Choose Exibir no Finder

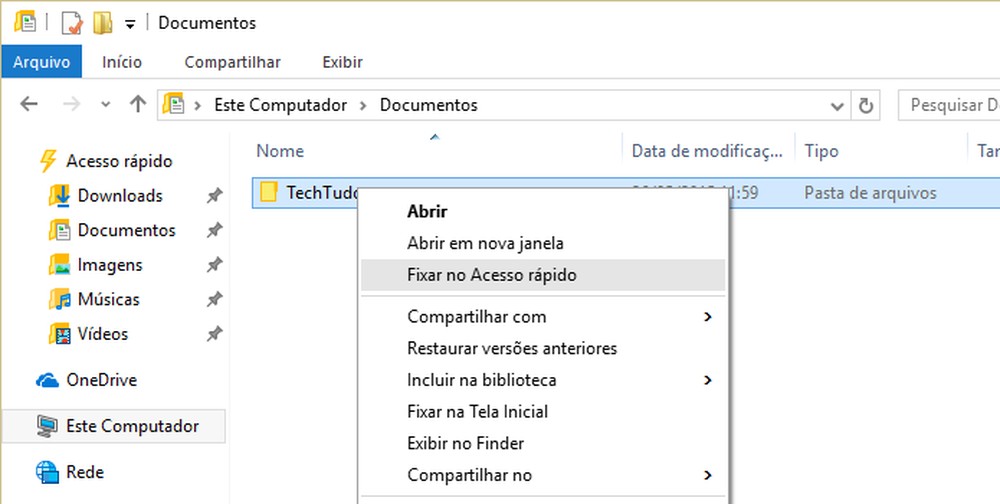tap(466, 443)
